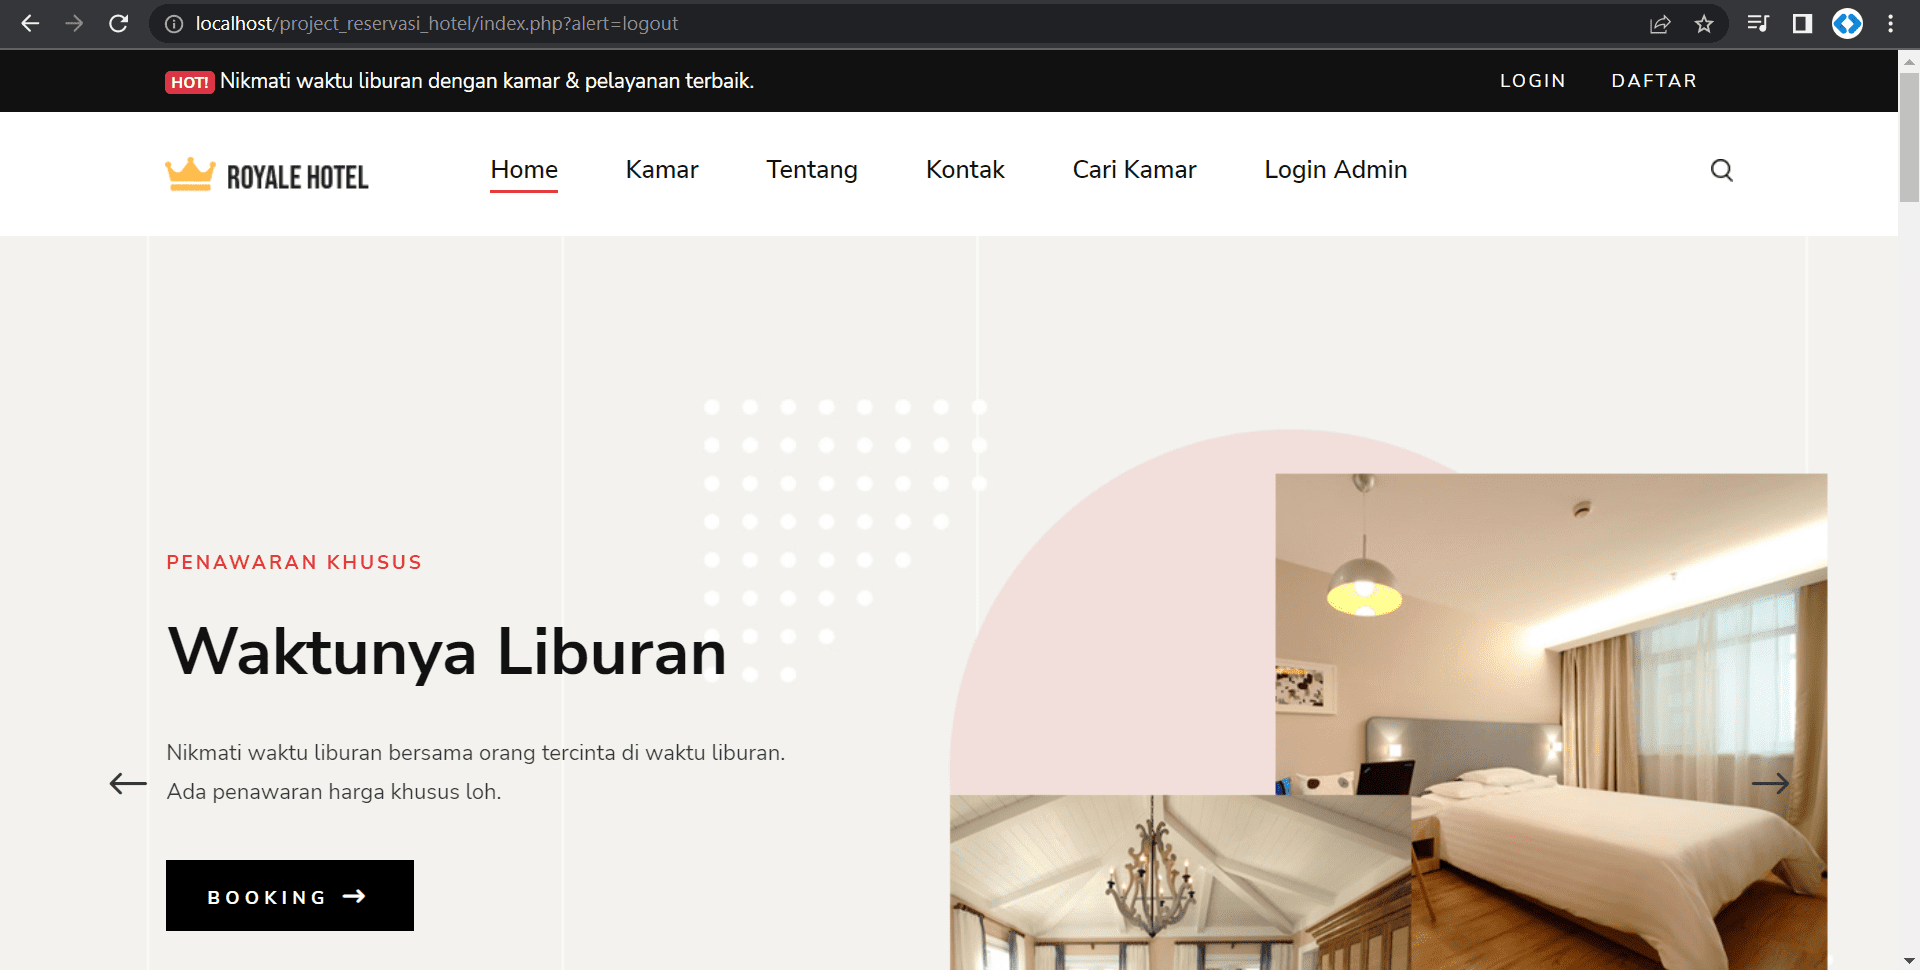Open media control playlist icon
Screen dimensions: 1920x970
click(1757, 24)
